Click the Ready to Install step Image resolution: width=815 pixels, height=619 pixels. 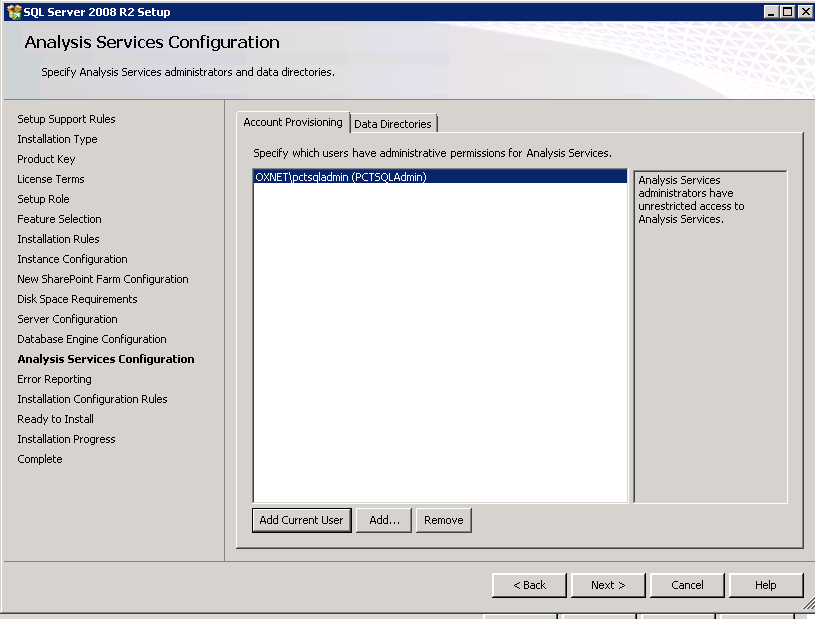55,419
